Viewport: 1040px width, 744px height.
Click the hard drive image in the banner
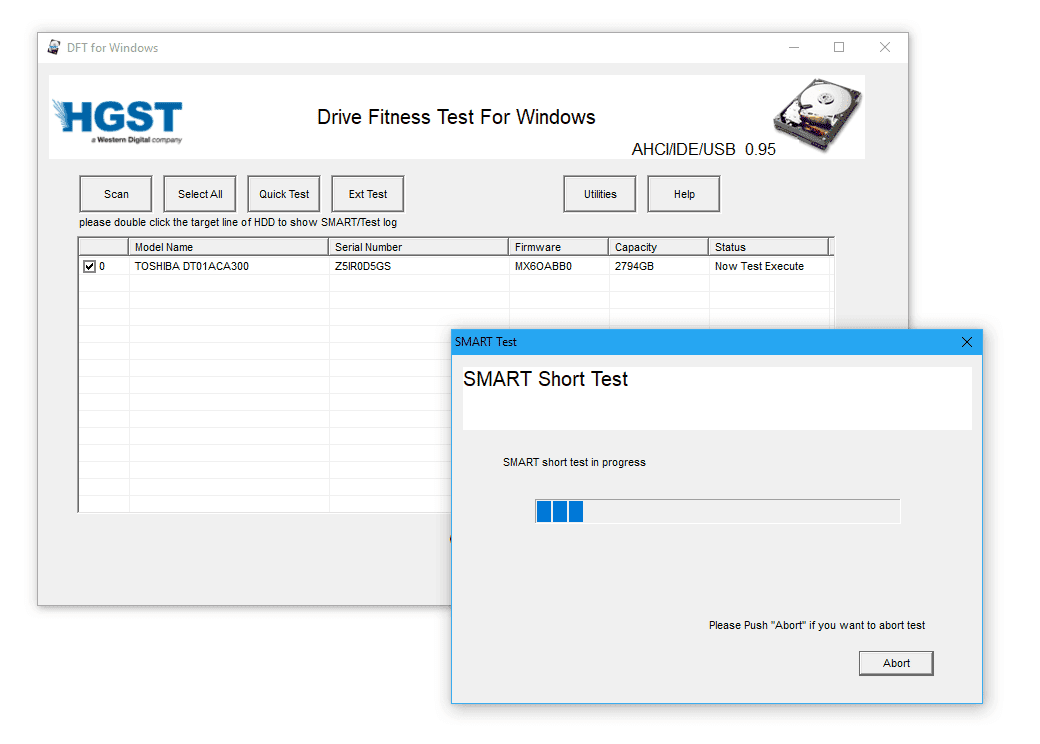click(818, 114)
